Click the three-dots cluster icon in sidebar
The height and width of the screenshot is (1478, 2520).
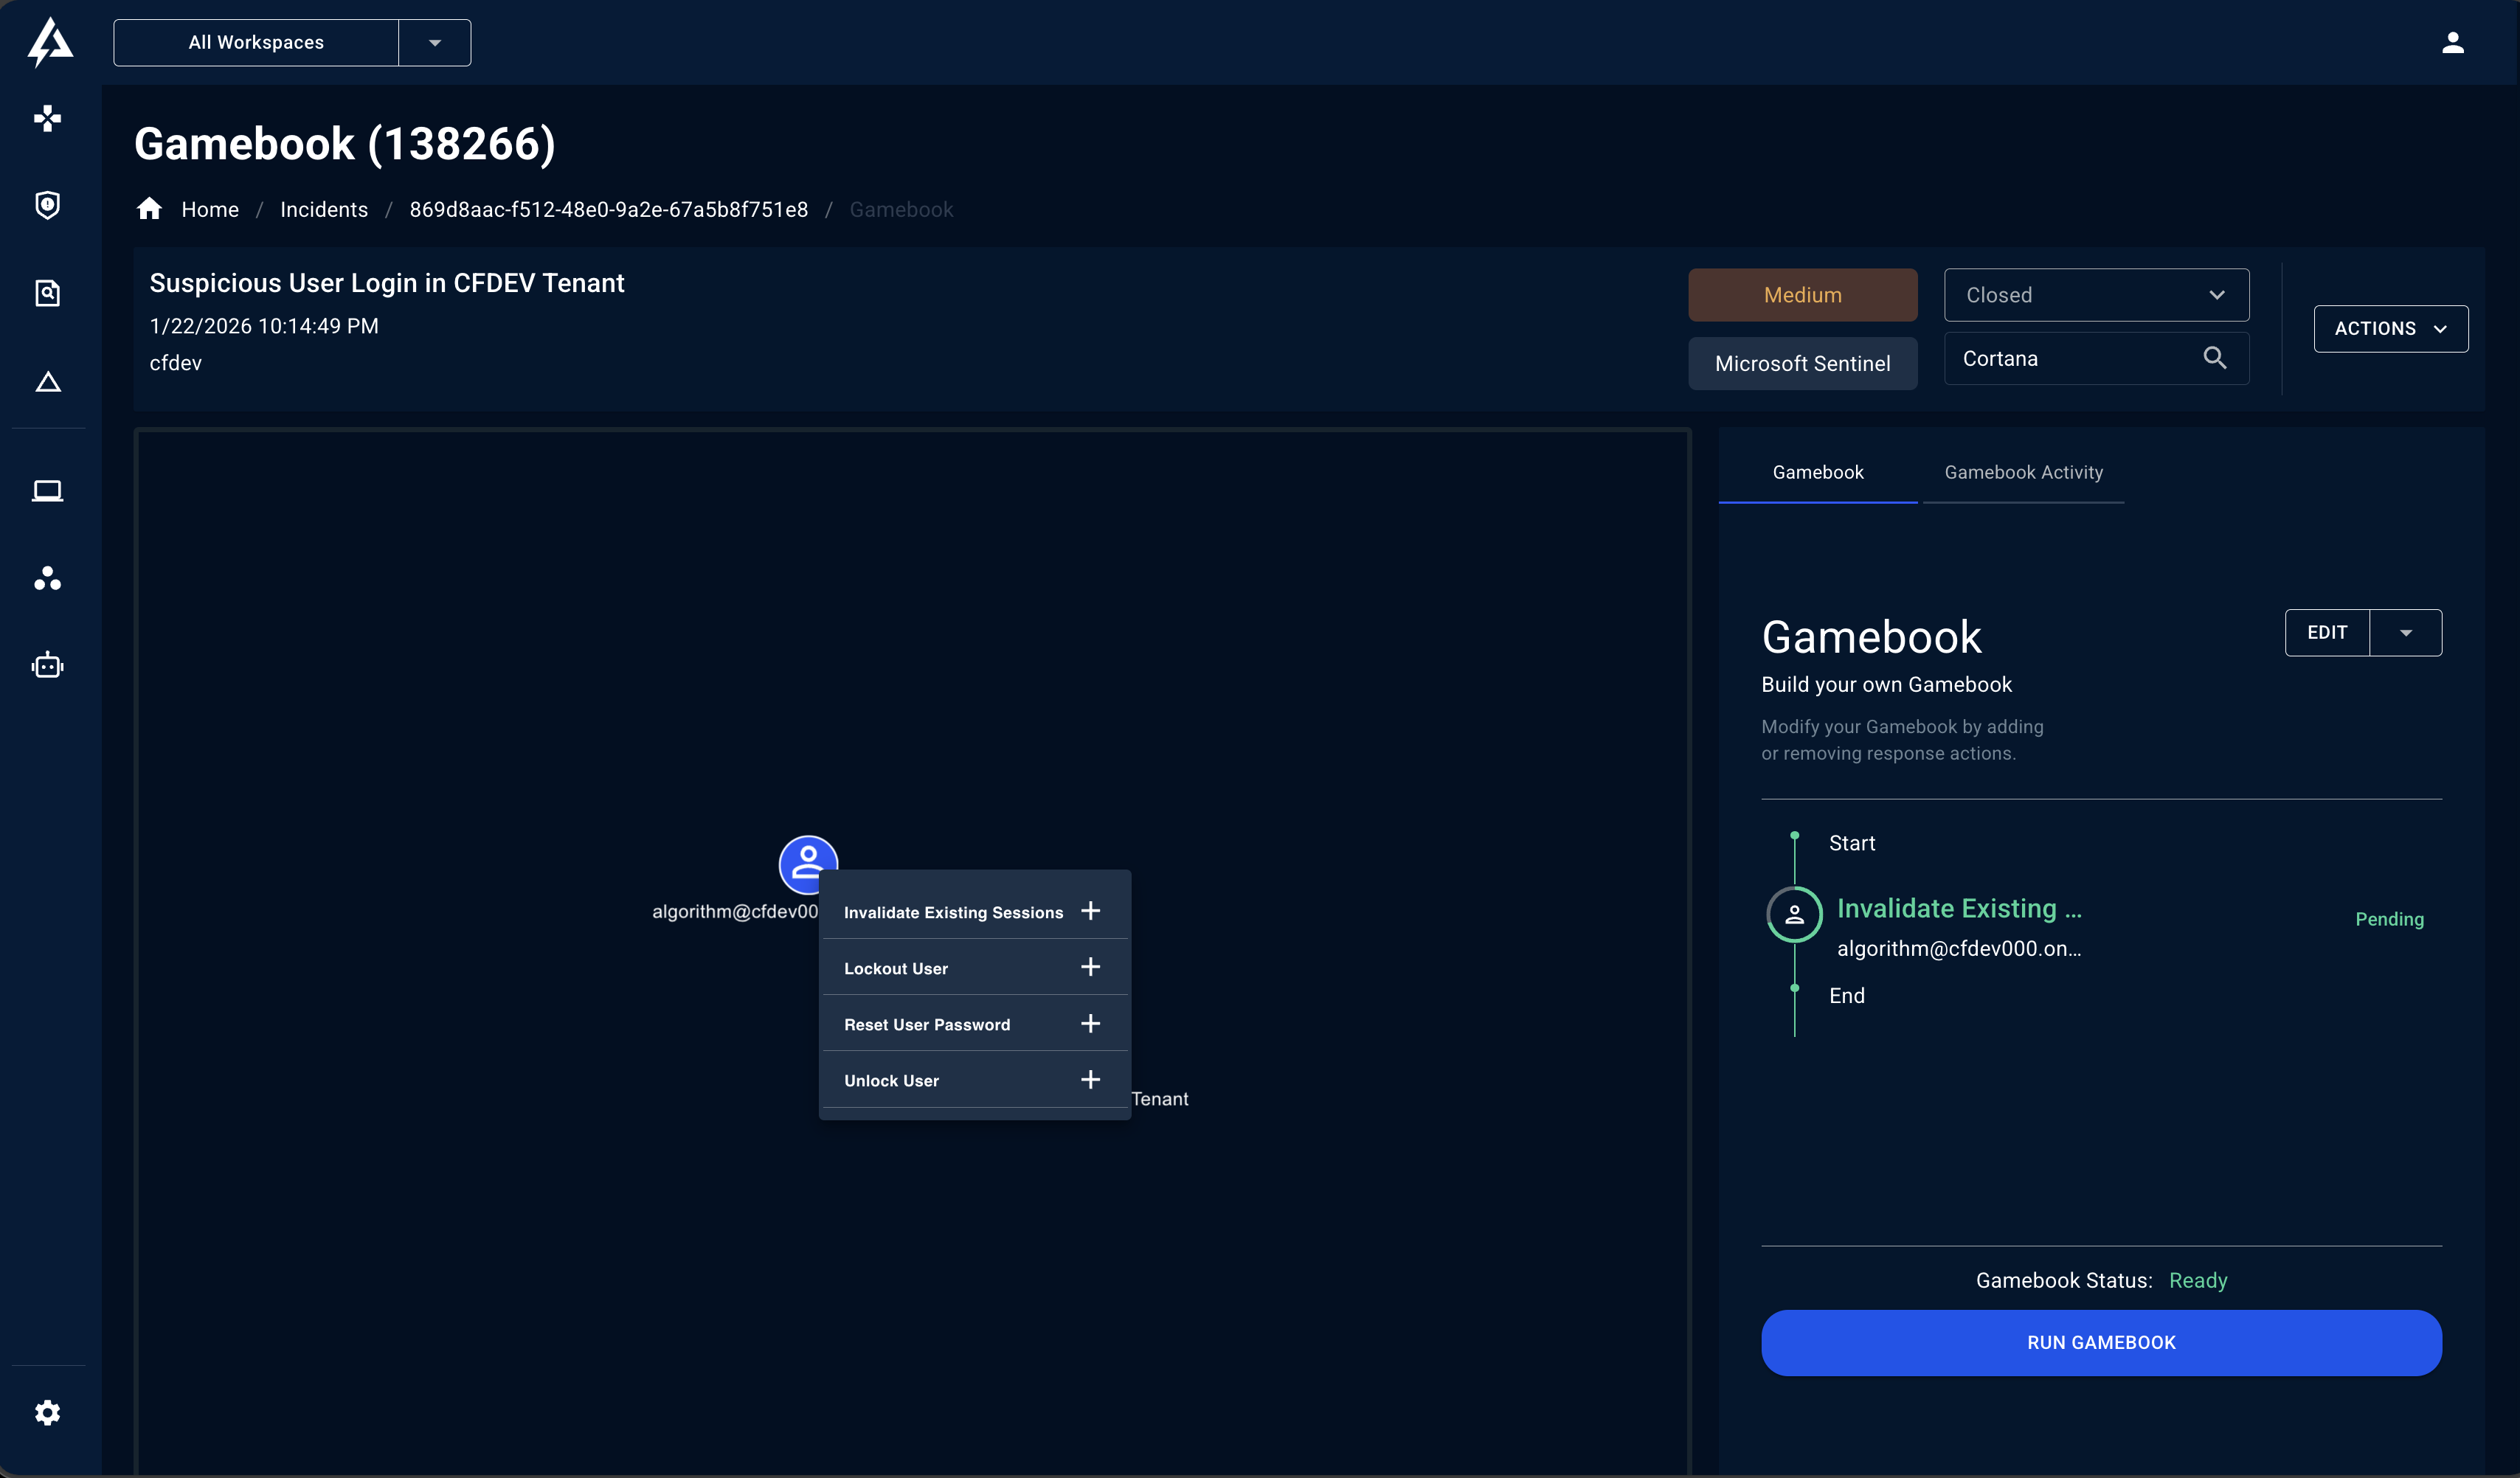point(47,578)
